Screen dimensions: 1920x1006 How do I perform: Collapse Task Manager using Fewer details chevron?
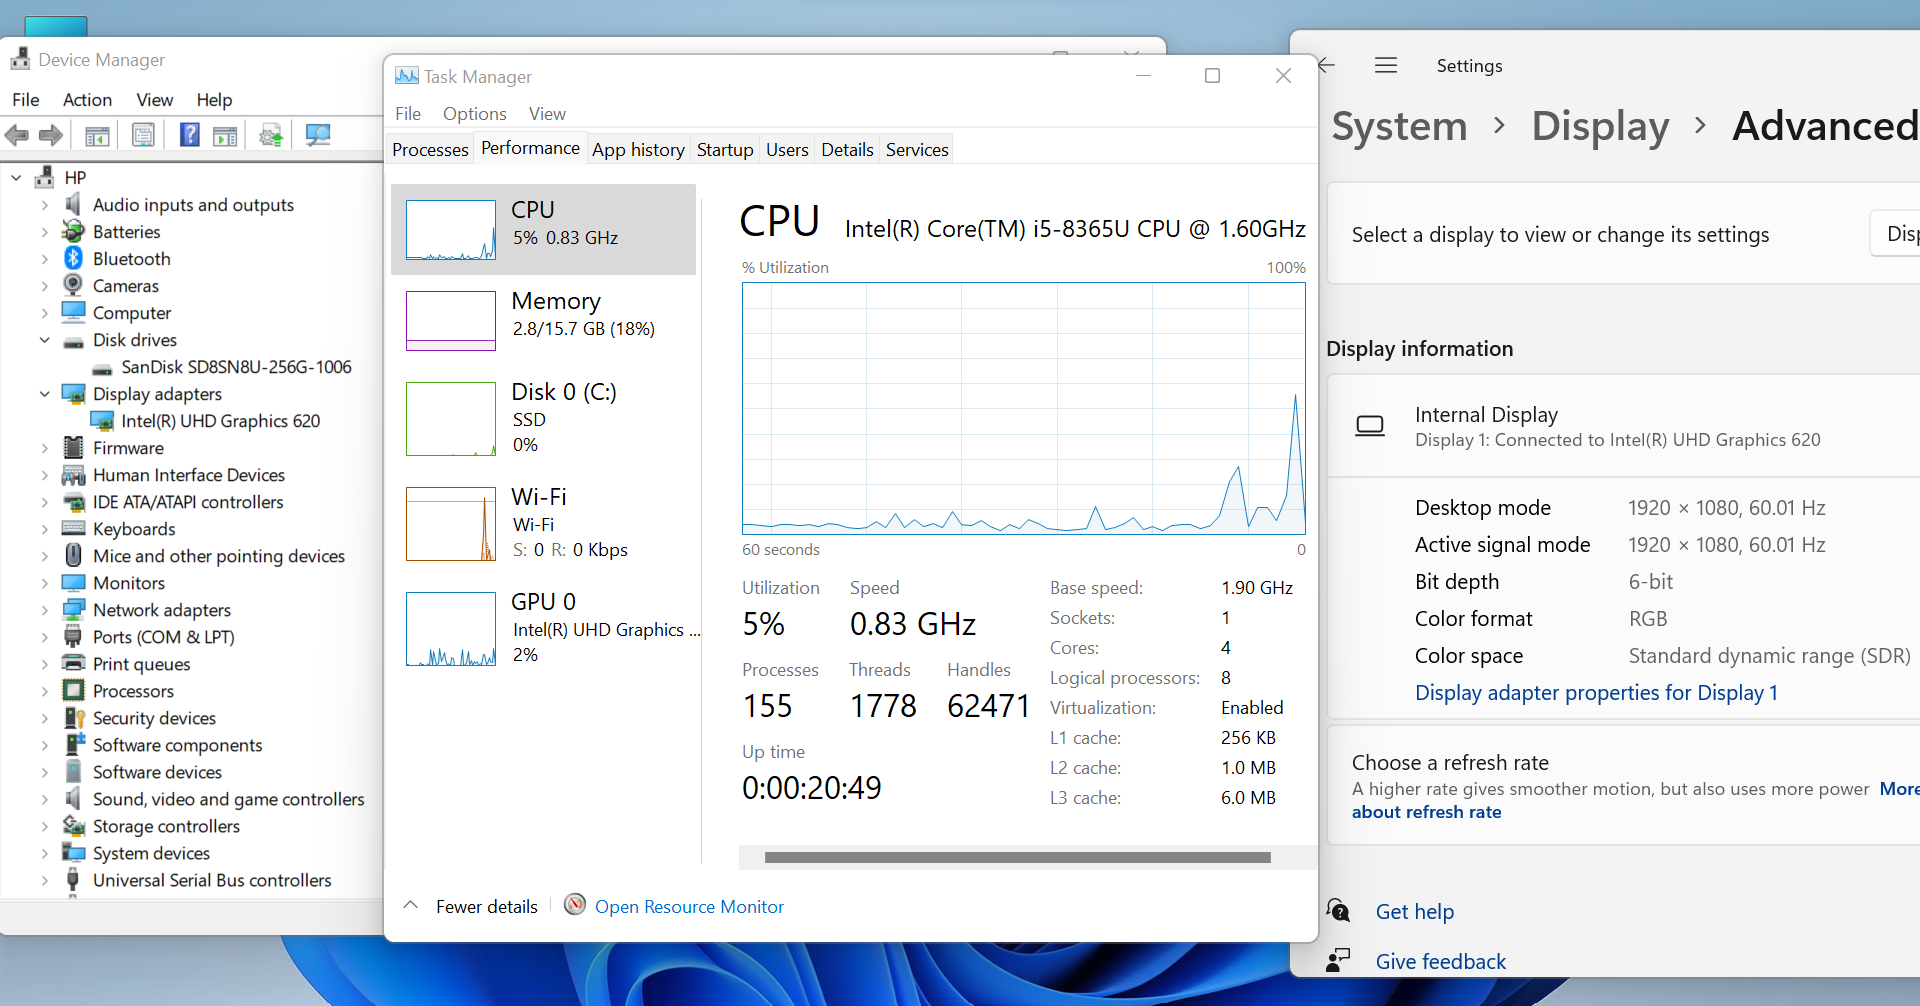point(410,905)
